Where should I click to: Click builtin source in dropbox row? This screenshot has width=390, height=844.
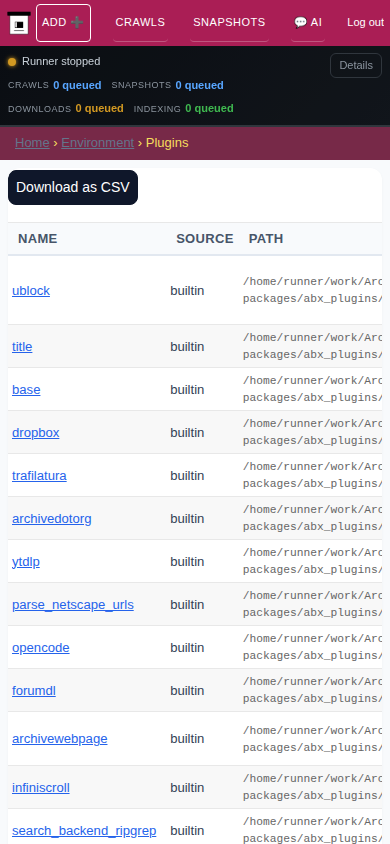pyautogui.click(x=187, y=433)
